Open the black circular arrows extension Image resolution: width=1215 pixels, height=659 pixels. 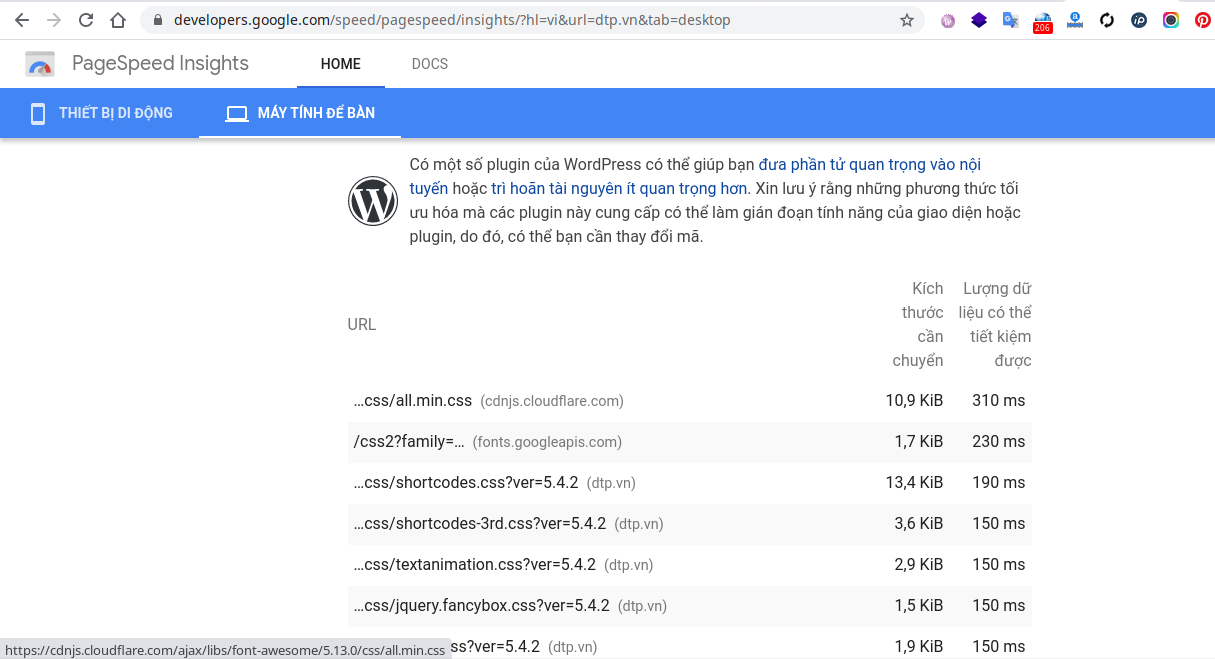pyautogui.click(x=1107, y=20)
